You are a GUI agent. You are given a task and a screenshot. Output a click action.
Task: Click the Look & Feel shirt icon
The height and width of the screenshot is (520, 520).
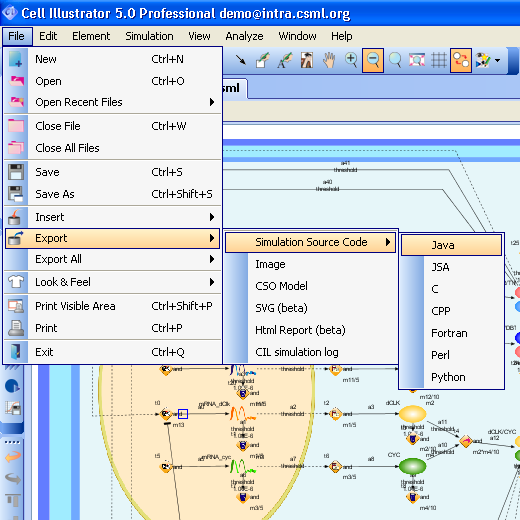[16, 282]
